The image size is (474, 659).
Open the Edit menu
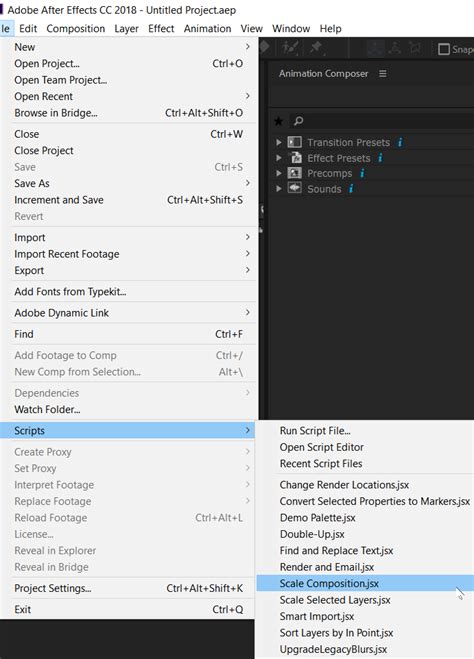28,29
